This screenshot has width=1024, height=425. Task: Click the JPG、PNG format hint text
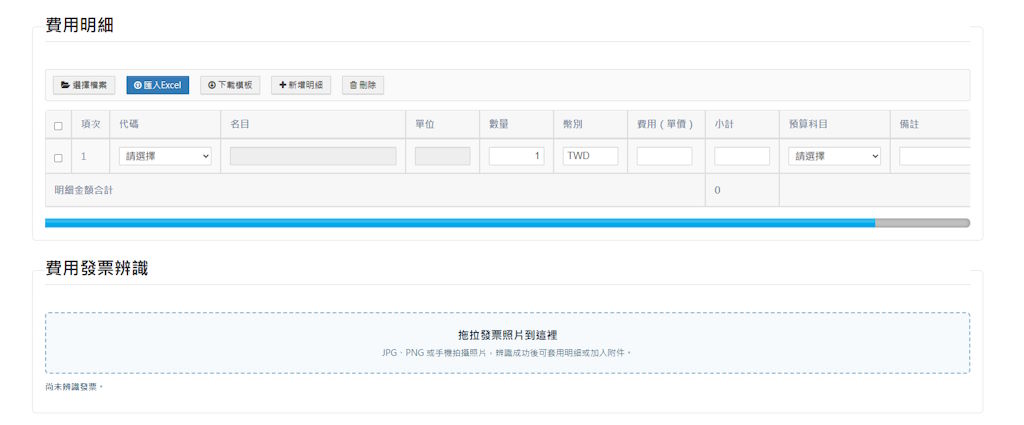coord(507,353)
